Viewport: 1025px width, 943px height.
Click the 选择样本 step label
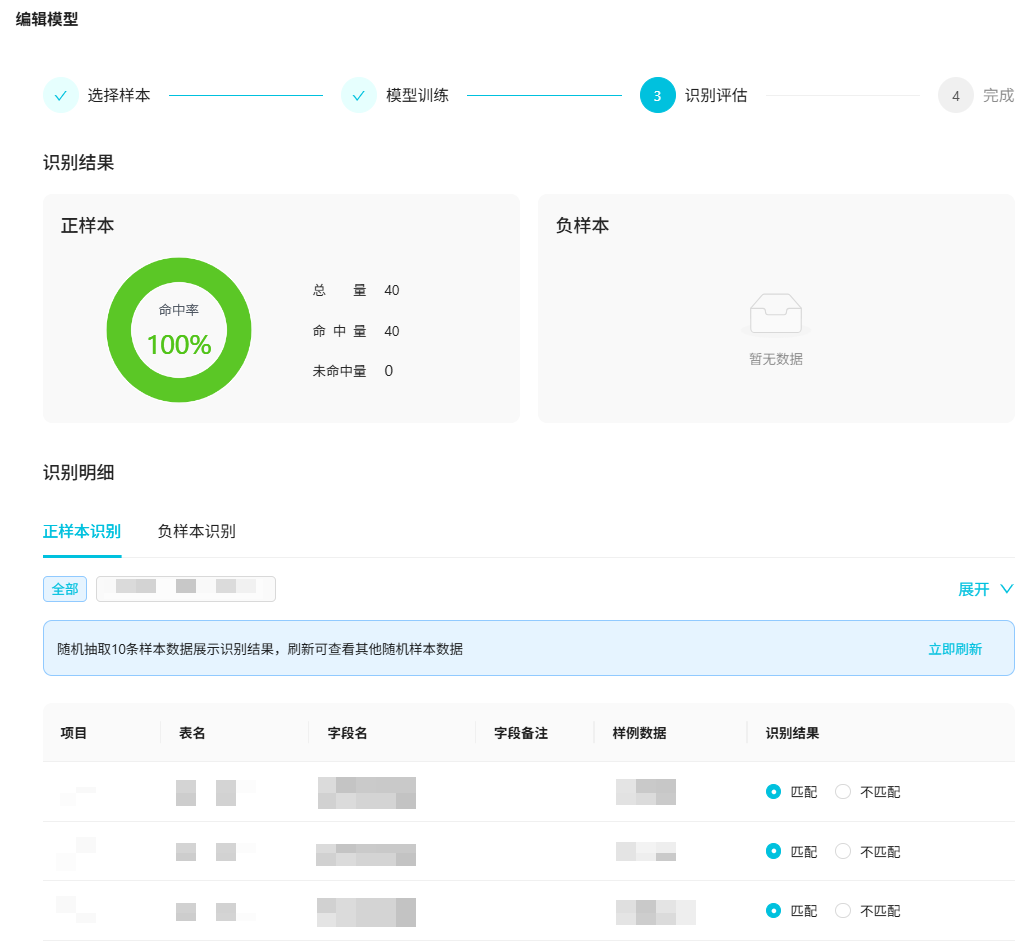[119, 95]
